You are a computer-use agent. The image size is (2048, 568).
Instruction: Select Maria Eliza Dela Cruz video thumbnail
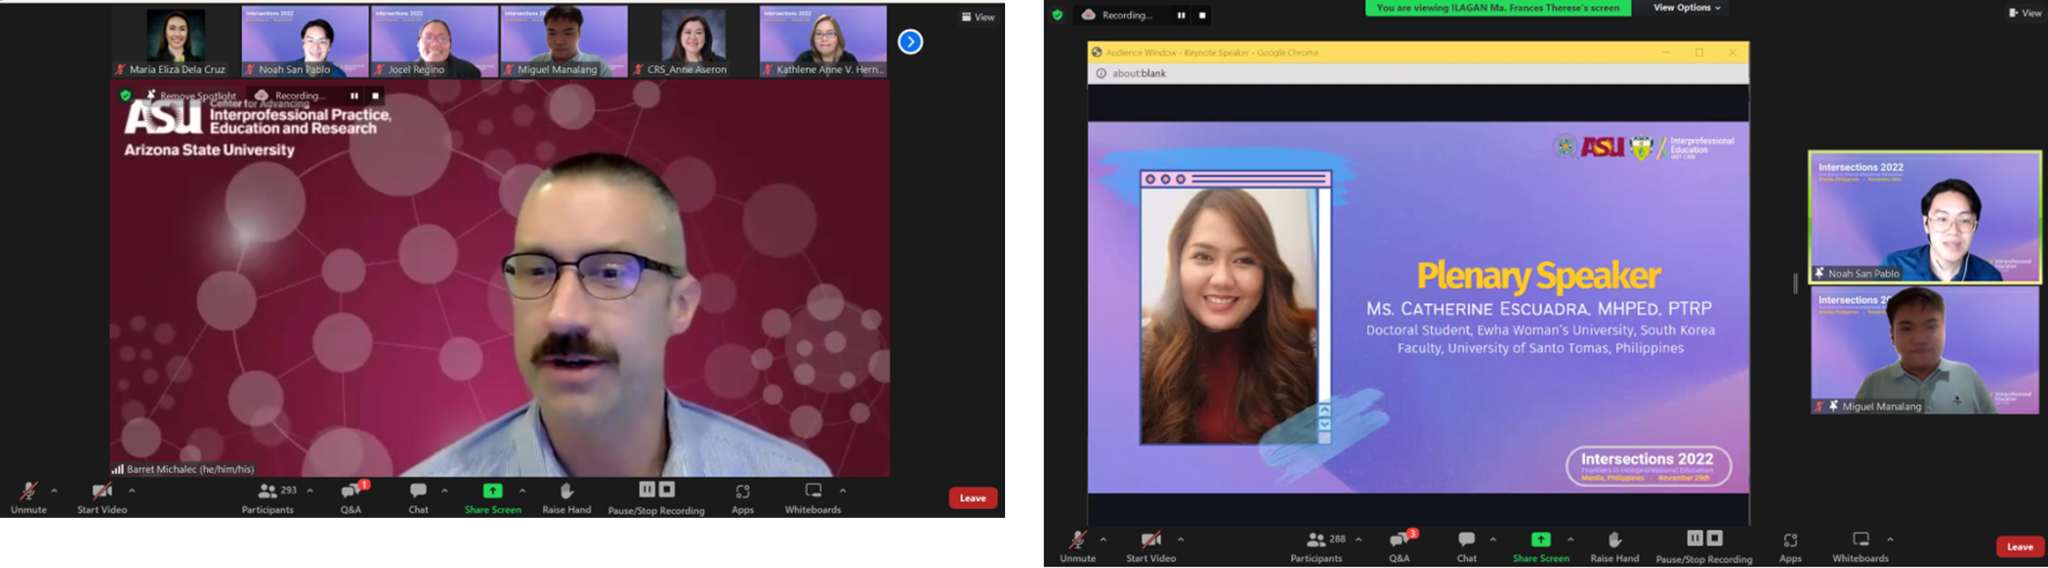[x=176, y=41]
